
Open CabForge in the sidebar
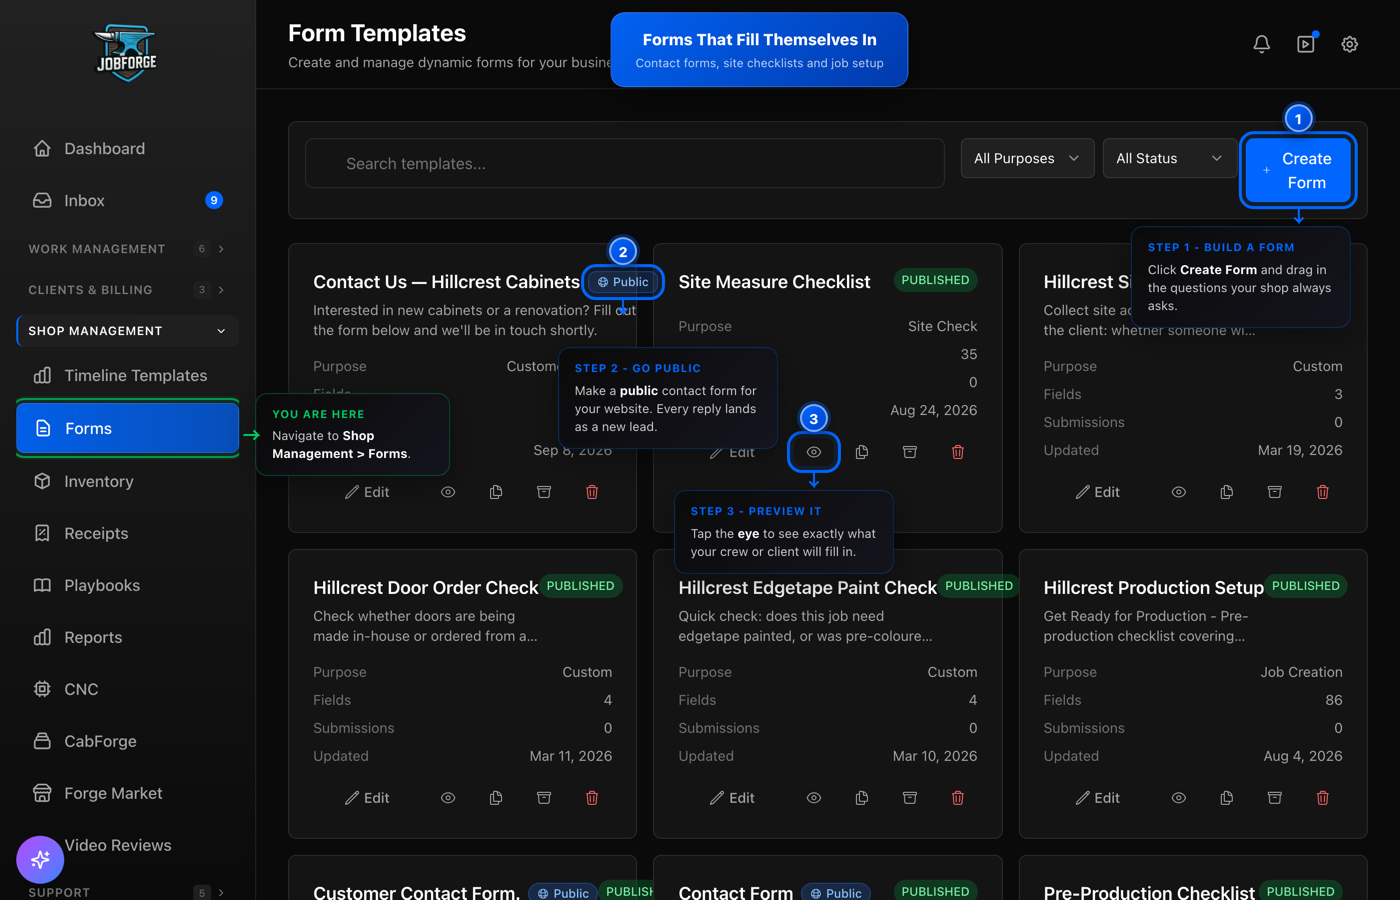pos(127,742)
